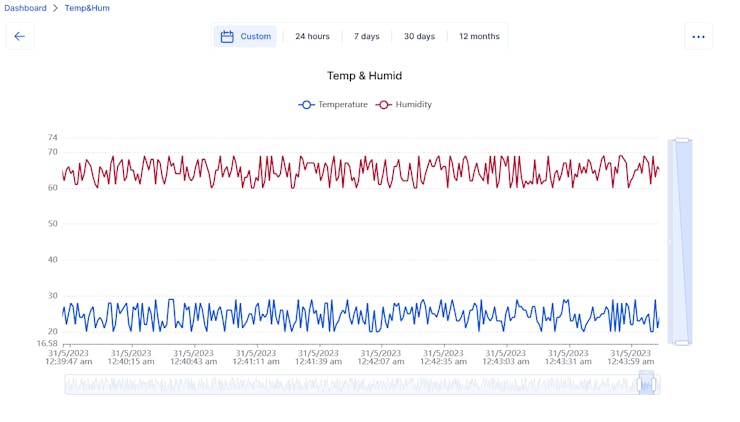Viewport: 740px width, 422px height.
Task: Select the Custom date range with calendar icon
Action: 245,37
